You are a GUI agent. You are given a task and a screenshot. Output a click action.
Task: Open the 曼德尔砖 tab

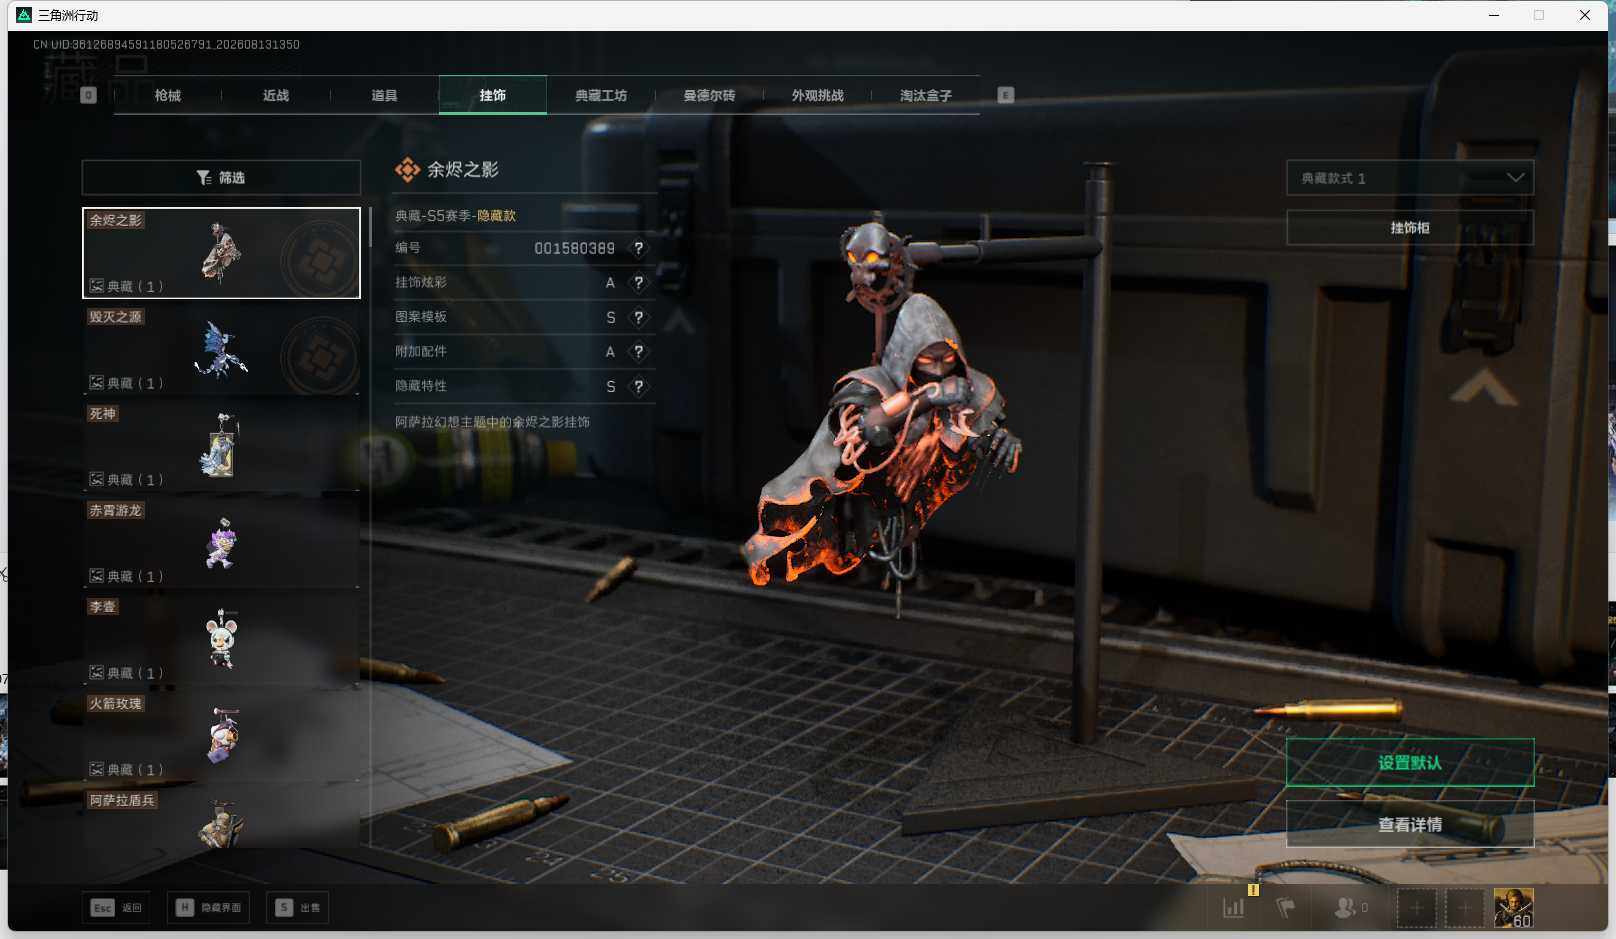pos(709,95)
